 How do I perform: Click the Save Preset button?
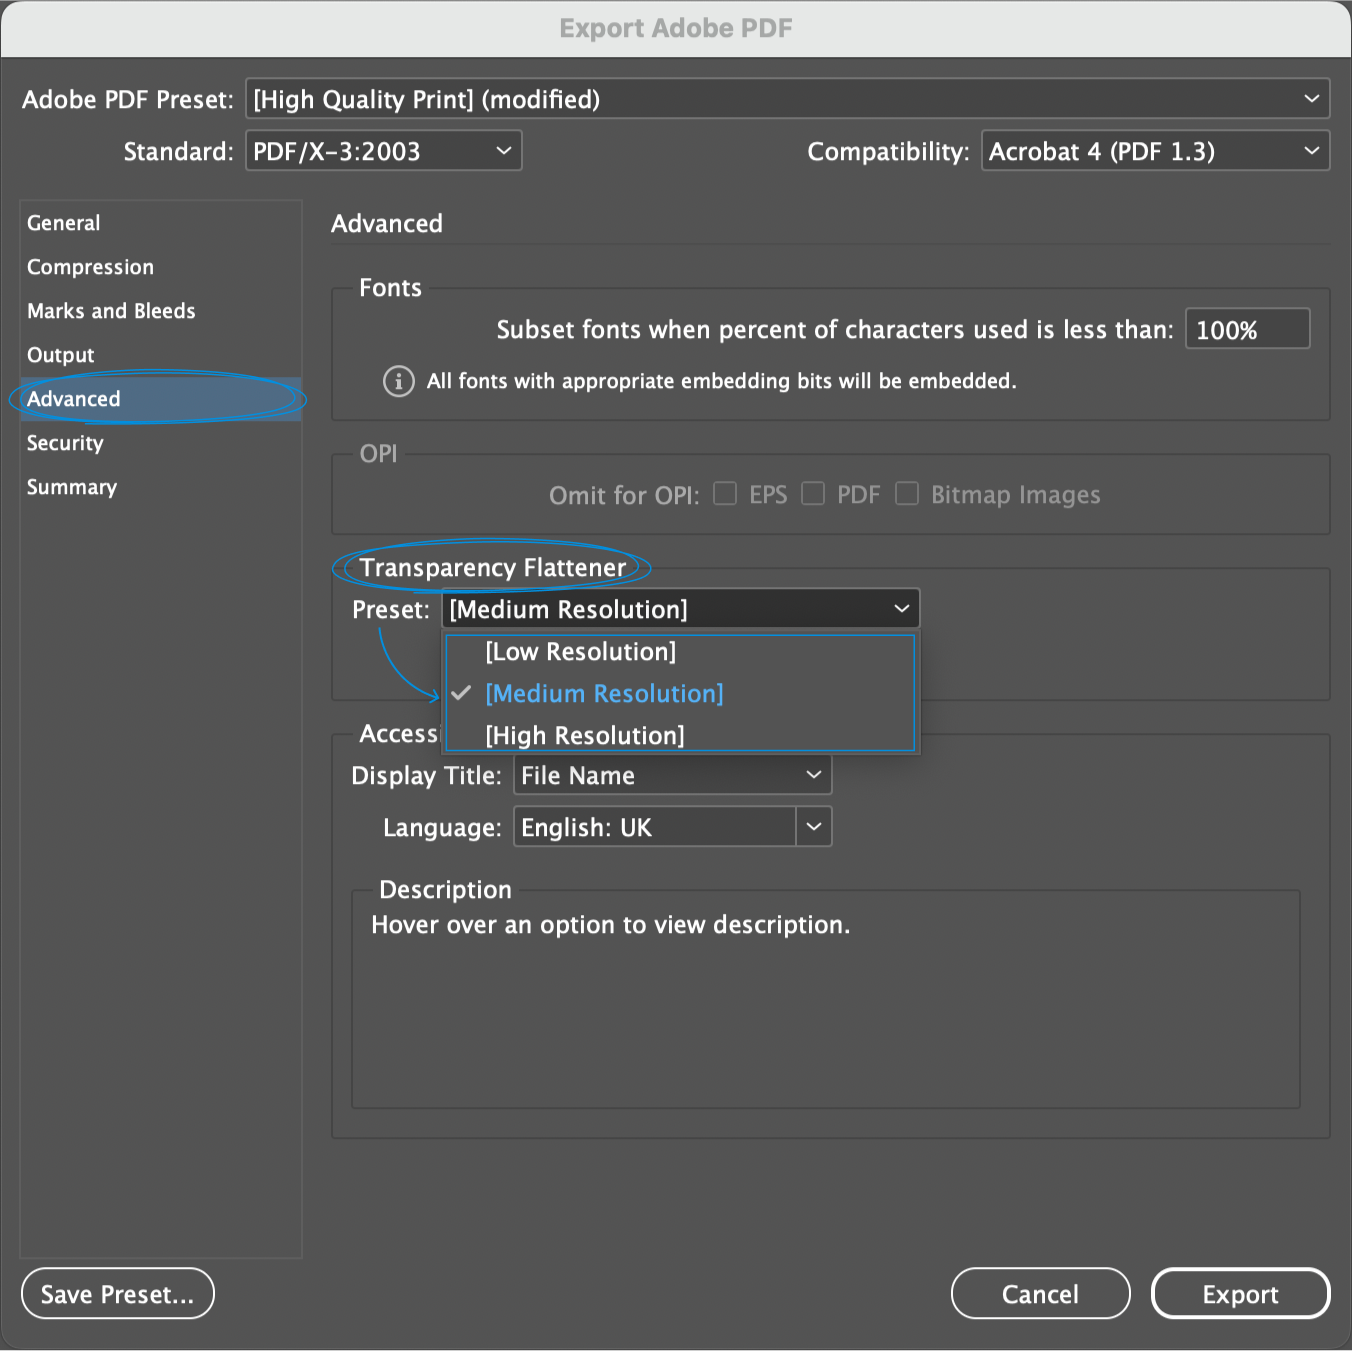[117, 1293]
